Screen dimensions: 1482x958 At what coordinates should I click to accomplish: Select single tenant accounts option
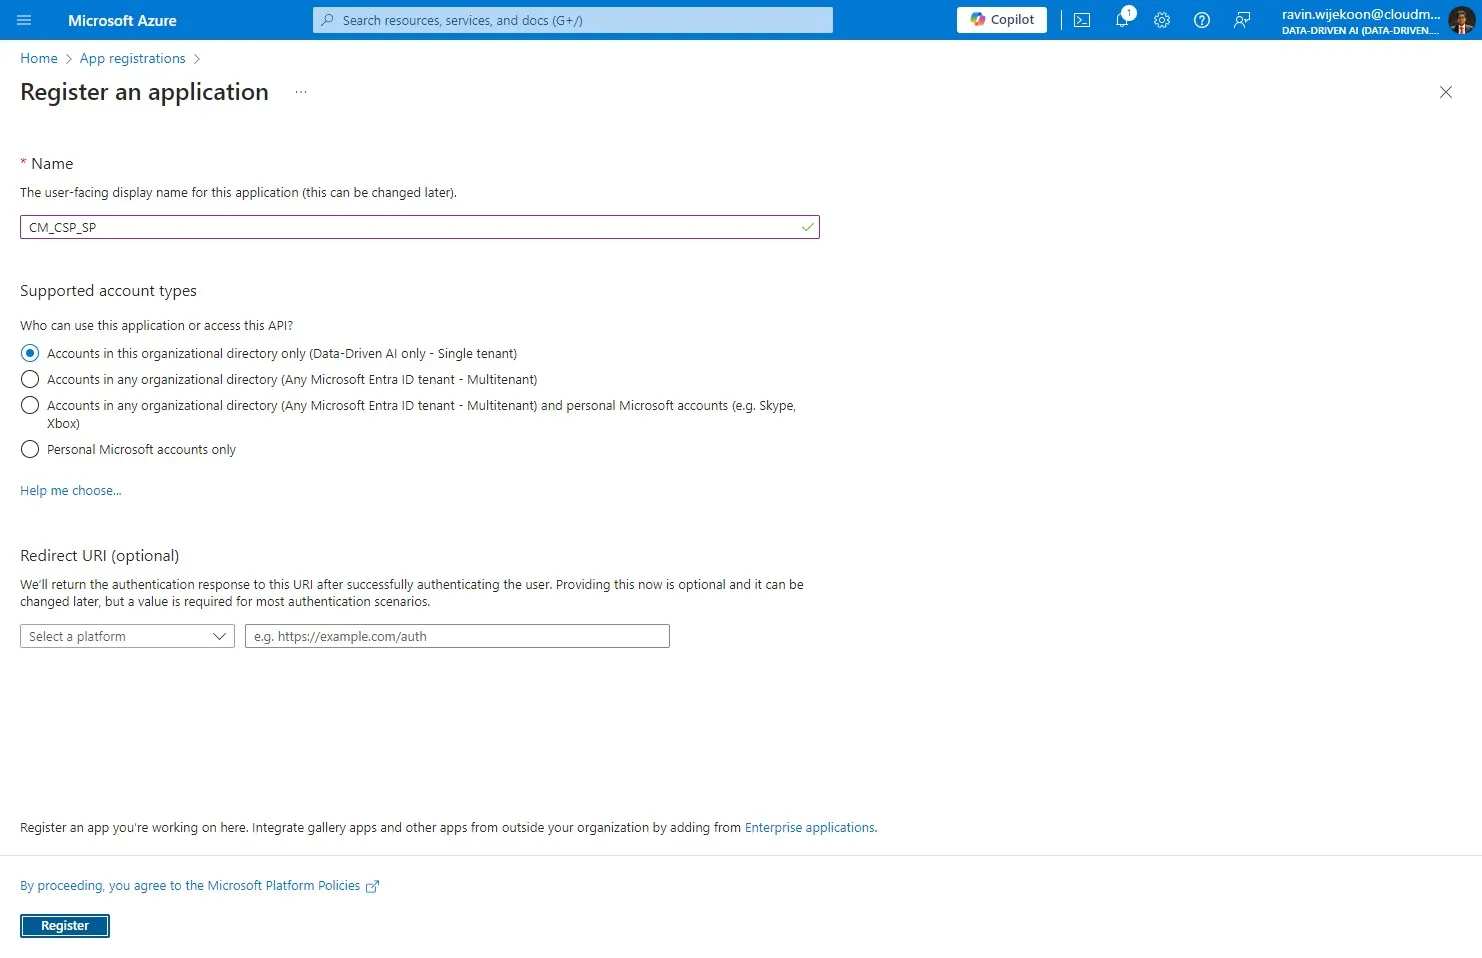pos(30,353)
